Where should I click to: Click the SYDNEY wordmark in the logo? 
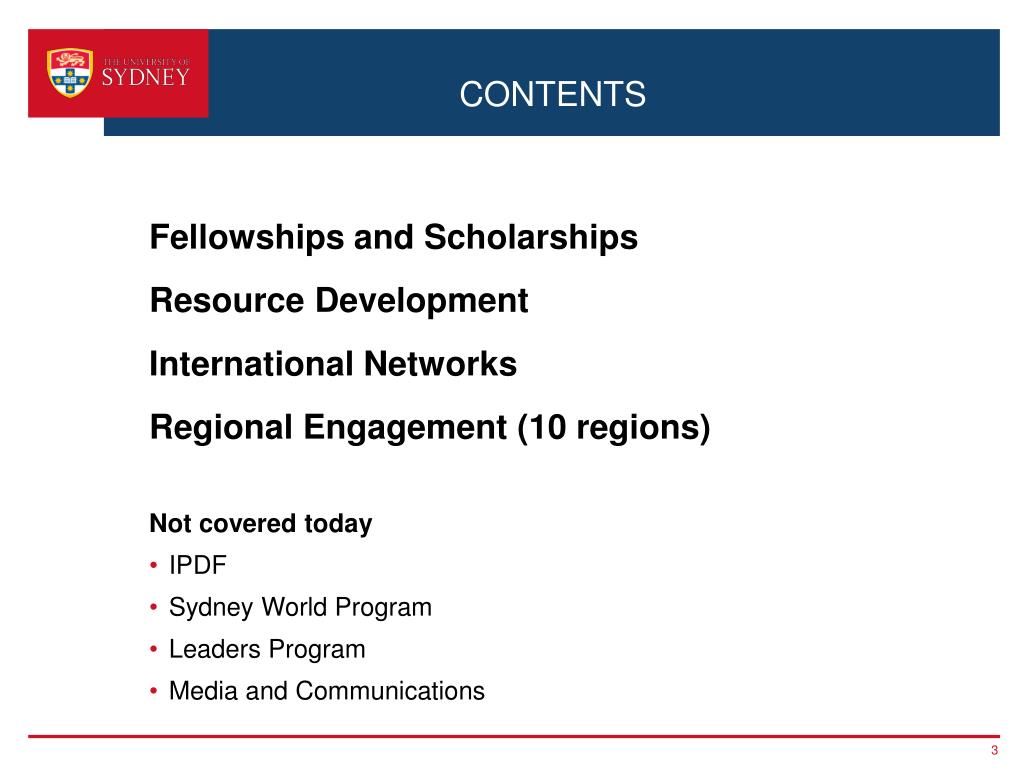pyautogui.click(x=146, y=78)
